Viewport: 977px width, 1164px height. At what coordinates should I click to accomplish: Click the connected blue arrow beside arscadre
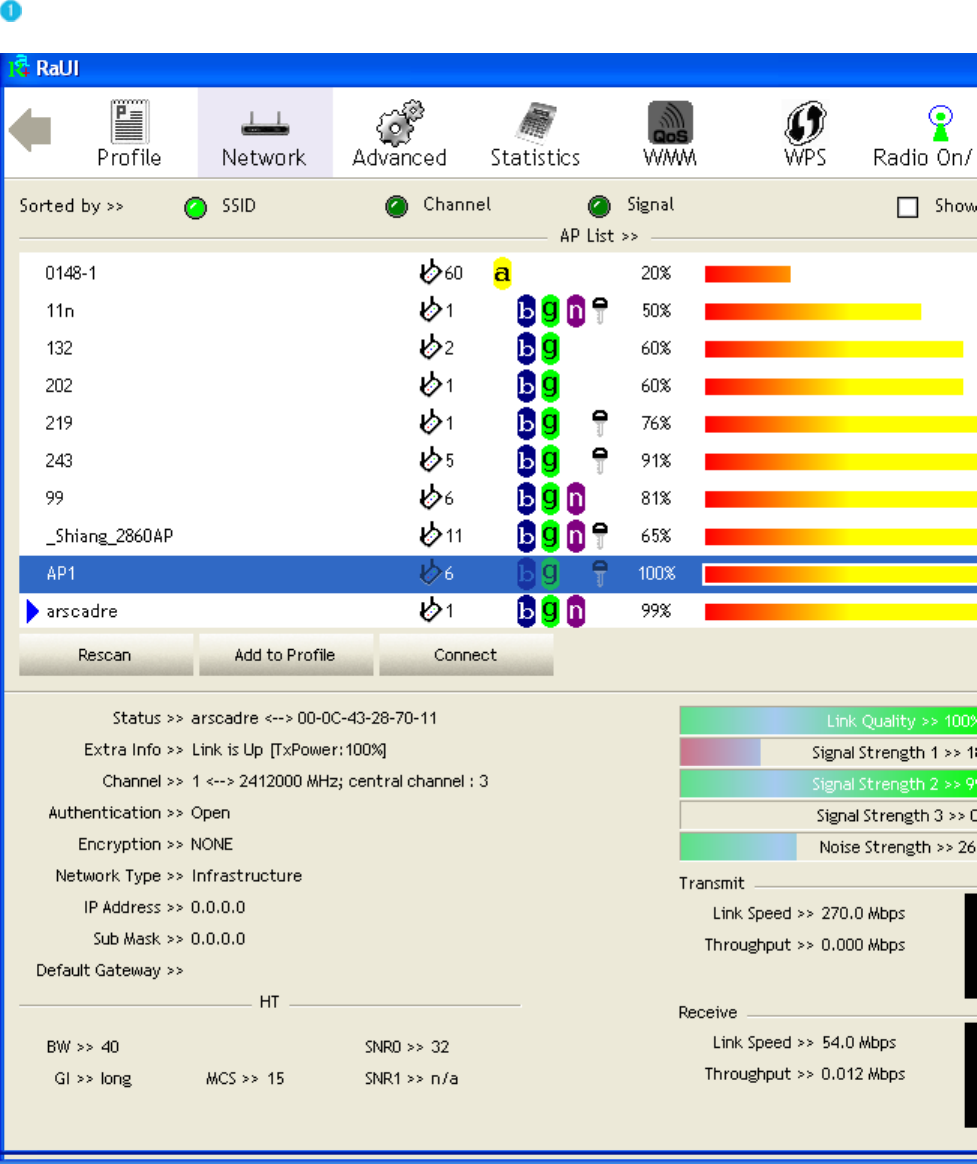click(32, 611)
